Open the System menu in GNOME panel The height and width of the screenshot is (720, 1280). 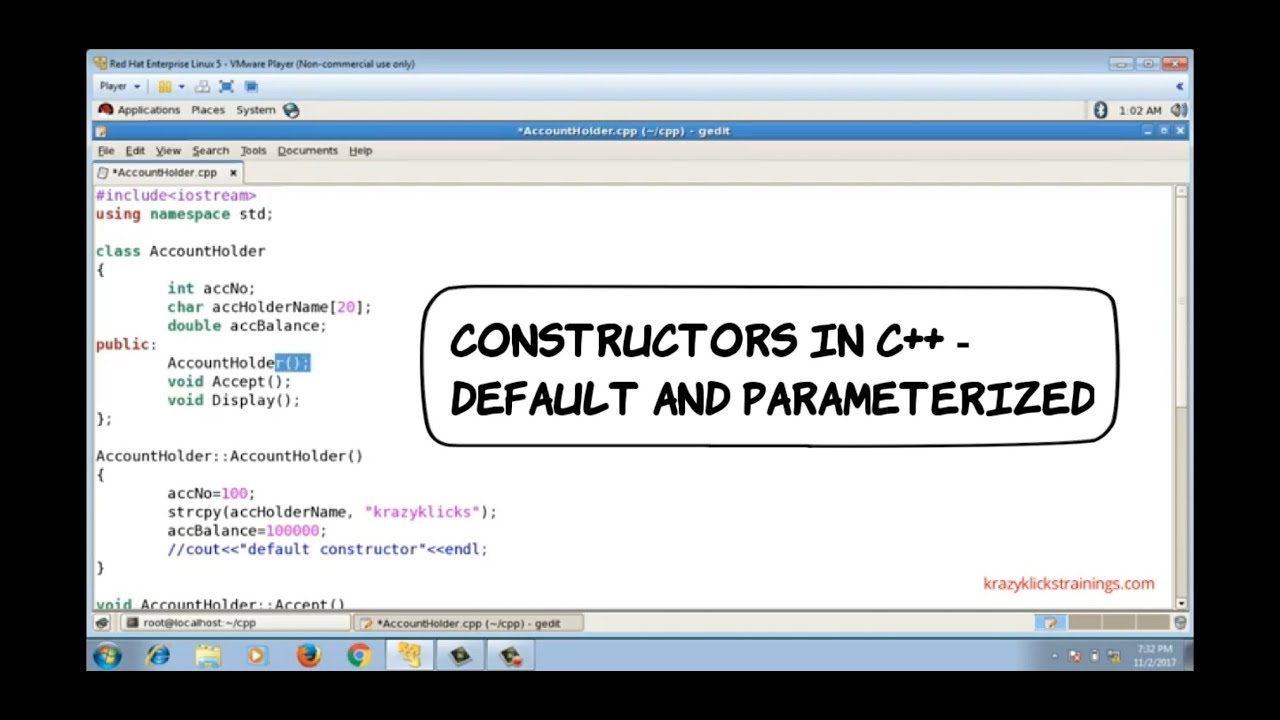255,110
